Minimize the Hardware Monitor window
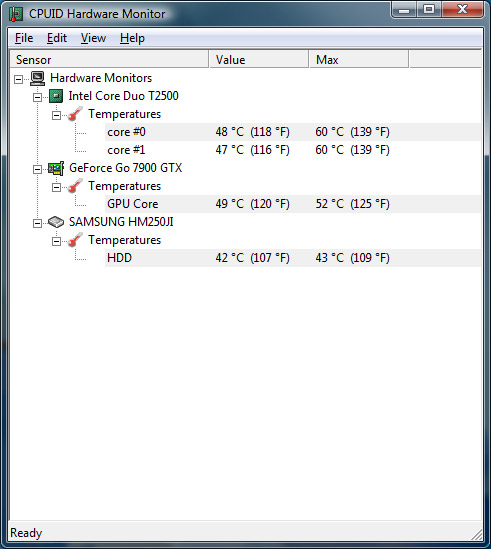Screen dimensions: 491x549 [x=404, y=10]
